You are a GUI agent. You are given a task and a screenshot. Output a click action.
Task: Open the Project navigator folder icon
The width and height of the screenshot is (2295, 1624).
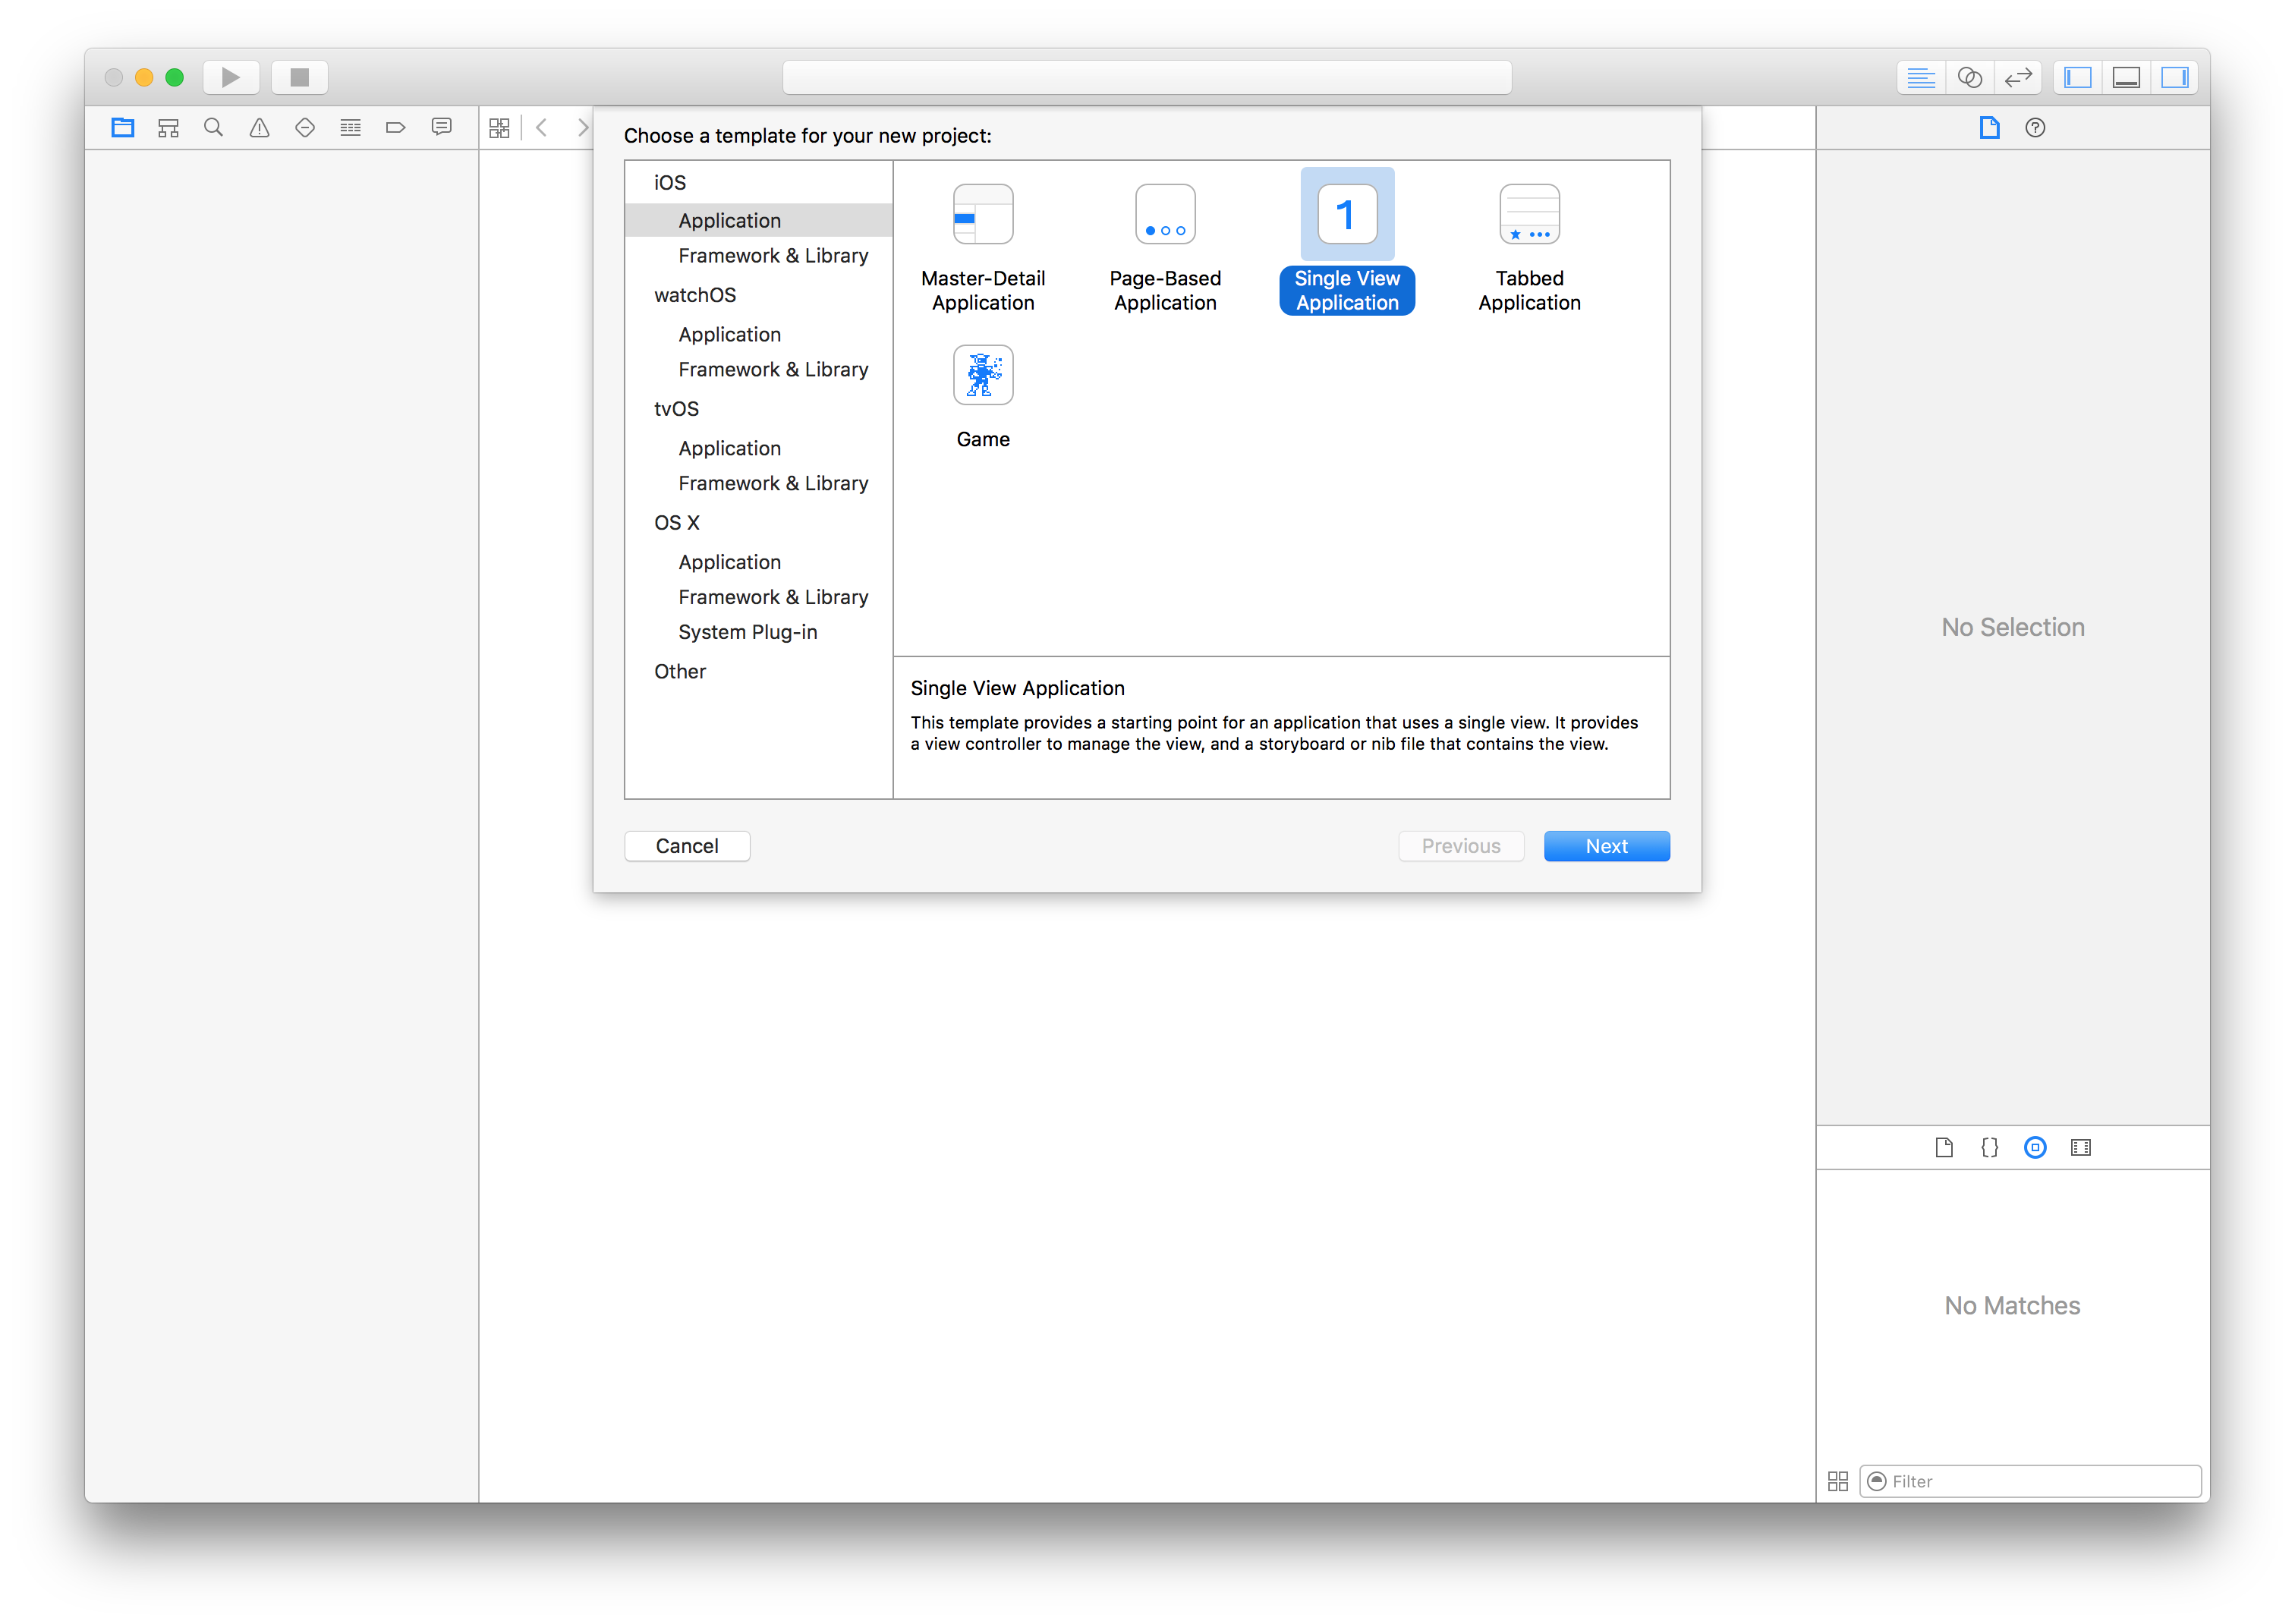coord(122,128)
